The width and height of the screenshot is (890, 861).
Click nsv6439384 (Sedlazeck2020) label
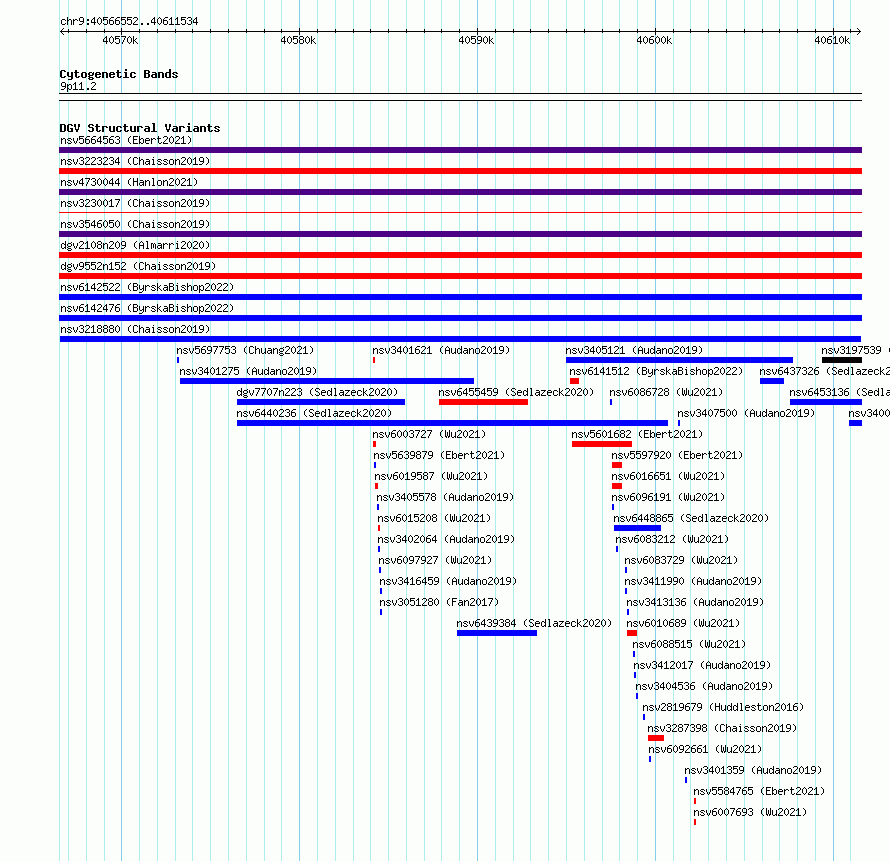point(534,623)
